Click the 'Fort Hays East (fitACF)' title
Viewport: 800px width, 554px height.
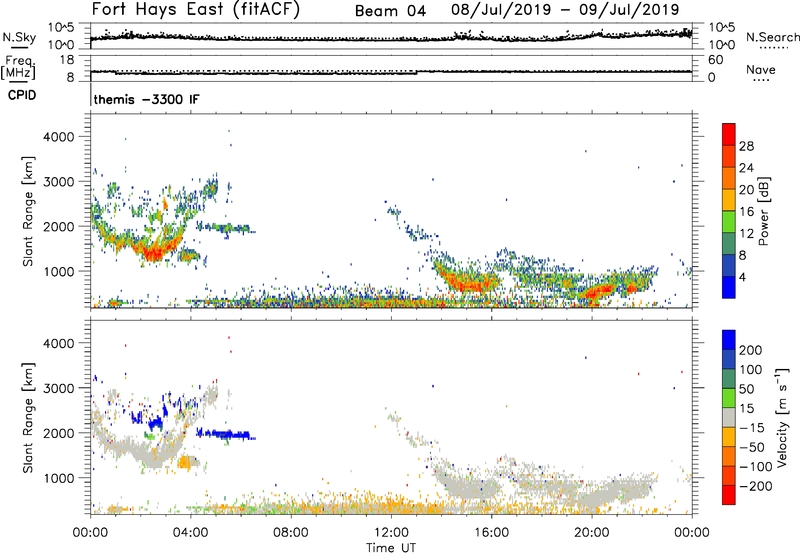(195, 10)
